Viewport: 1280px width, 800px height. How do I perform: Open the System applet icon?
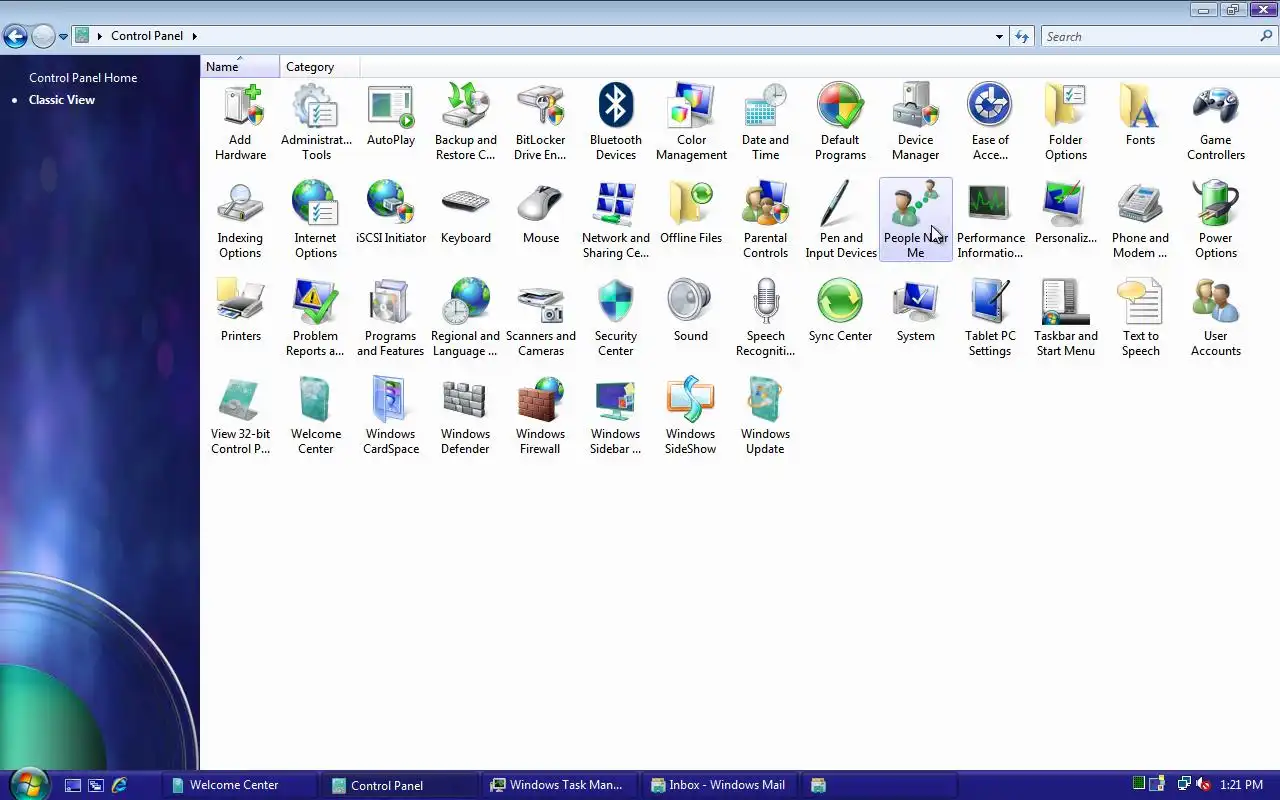pyautogui.click(x=916, y=312)
